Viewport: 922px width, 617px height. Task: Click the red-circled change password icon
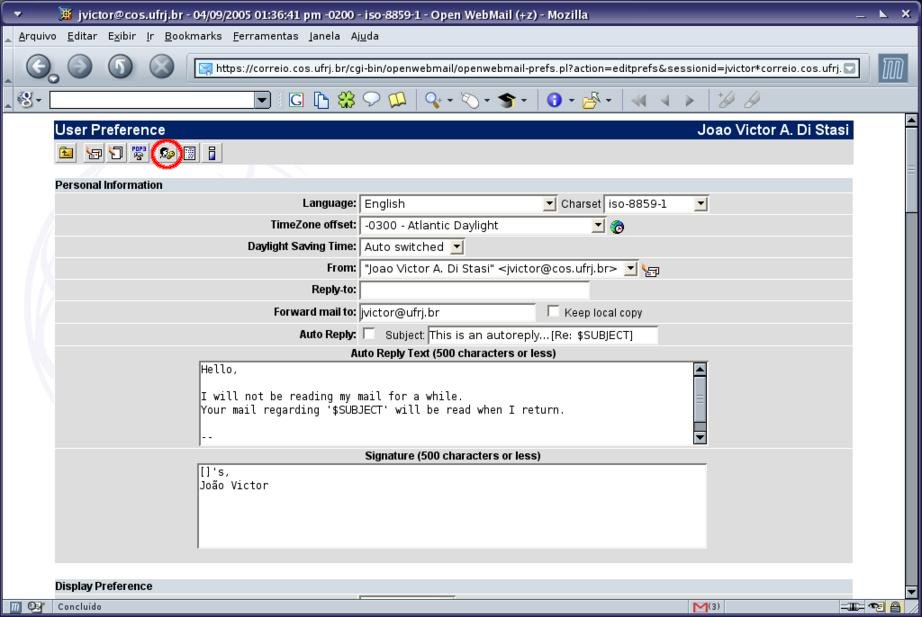click(166, 154)
